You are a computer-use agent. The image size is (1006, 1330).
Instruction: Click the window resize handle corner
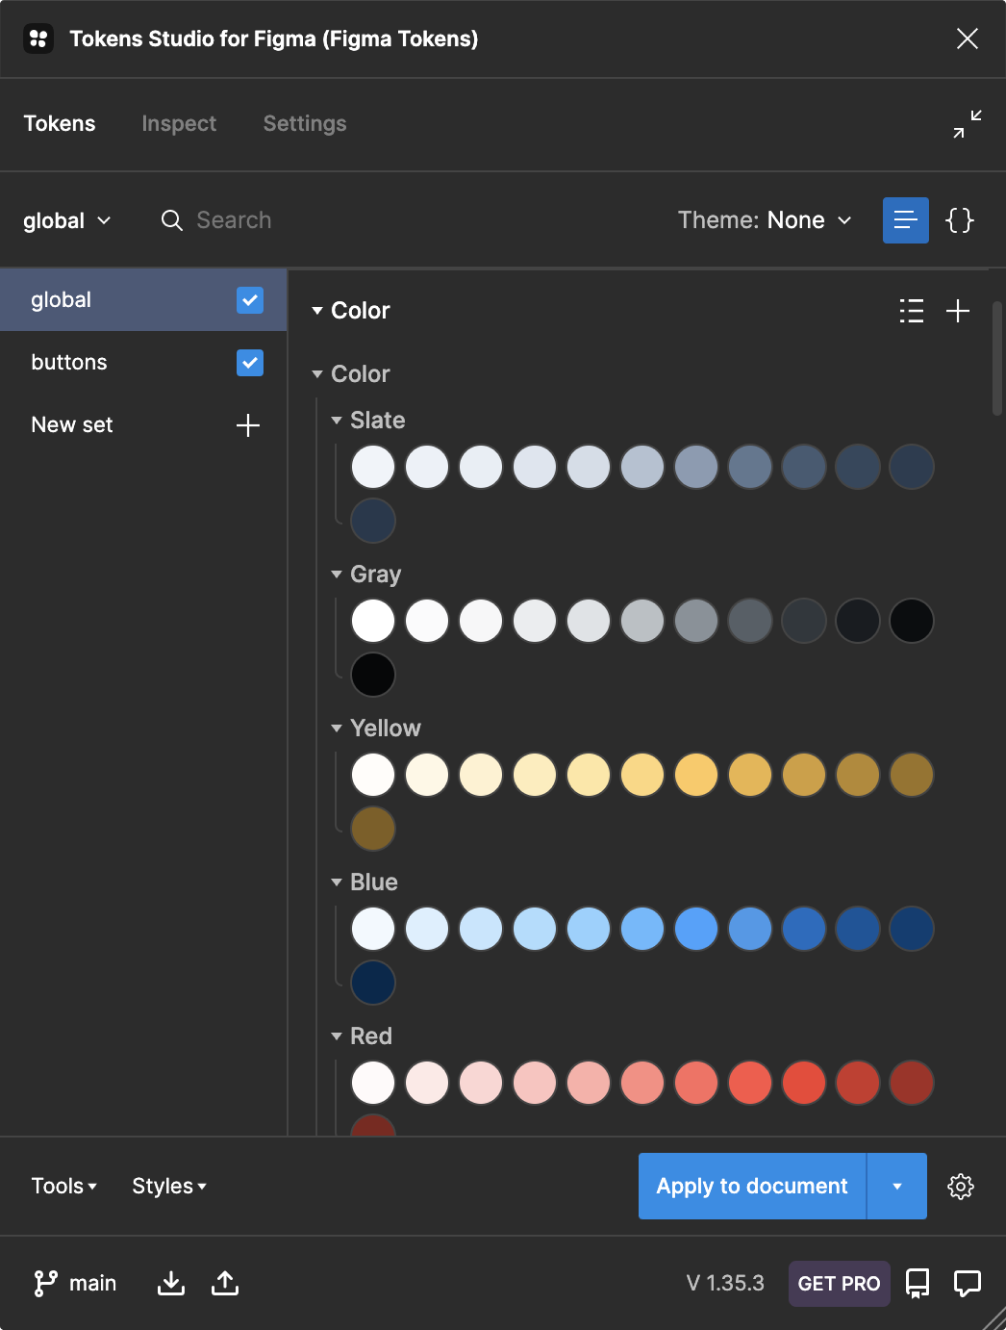(x=994, y=1318)
